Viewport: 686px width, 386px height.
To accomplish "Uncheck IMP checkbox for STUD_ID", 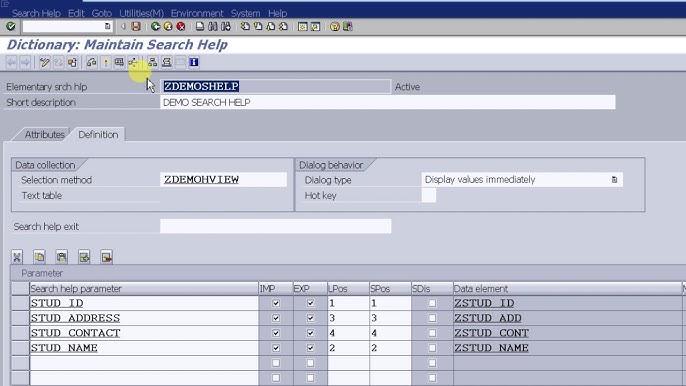I will tap(276, 303).
